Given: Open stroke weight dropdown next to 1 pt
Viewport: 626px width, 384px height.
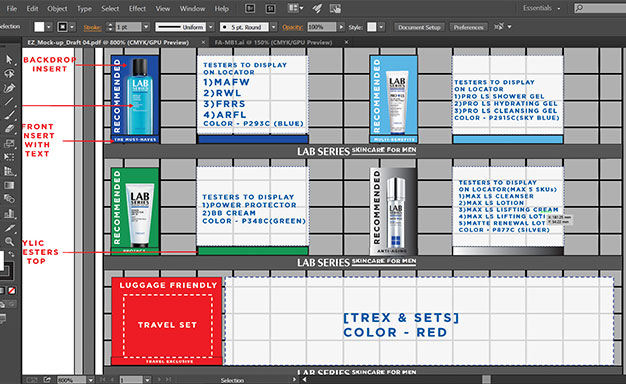Looking at the screenshot, I should coord(146,27).
